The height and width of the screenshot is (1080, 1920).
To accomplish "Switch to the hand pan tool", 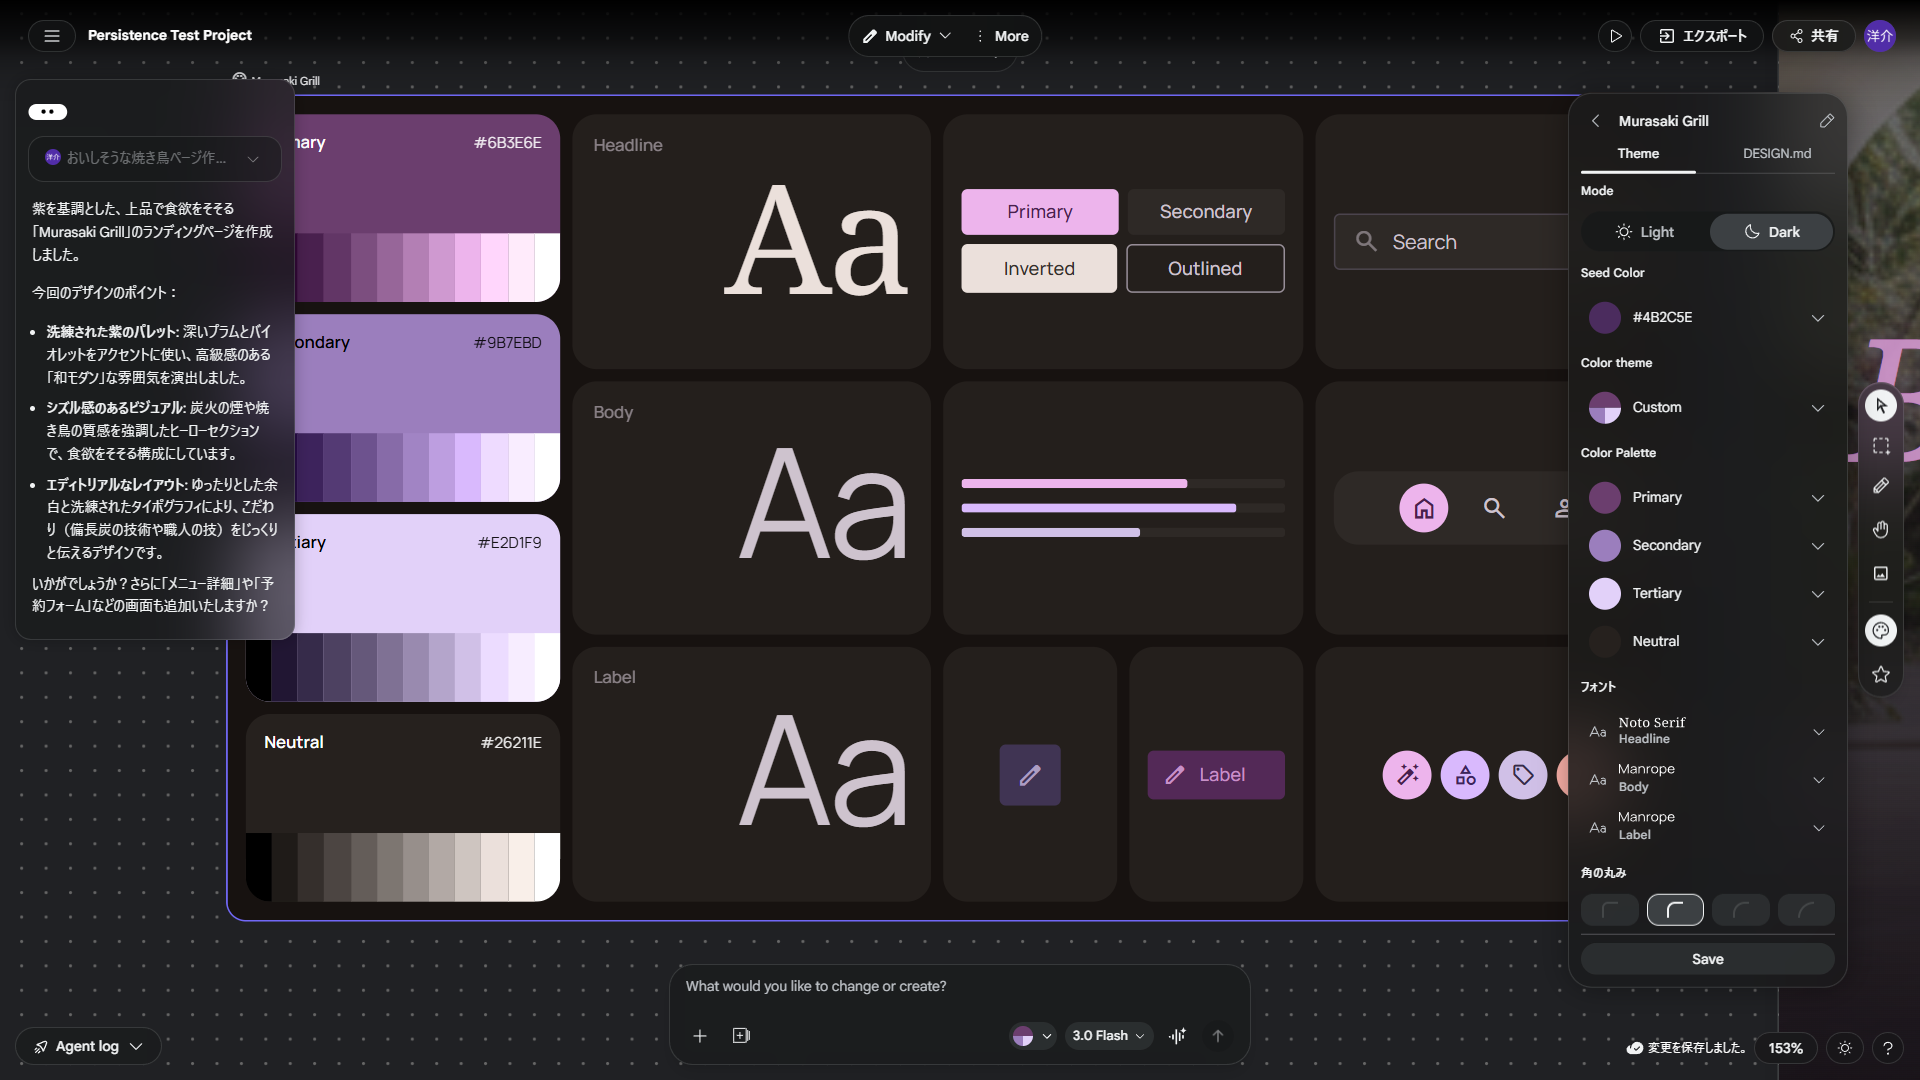I will point(1881,530).
